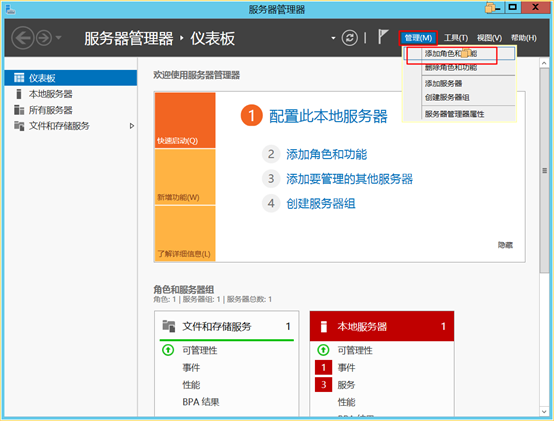Open the 工具(T) menu
The image size is (554, 421).
tap(456, 38)
